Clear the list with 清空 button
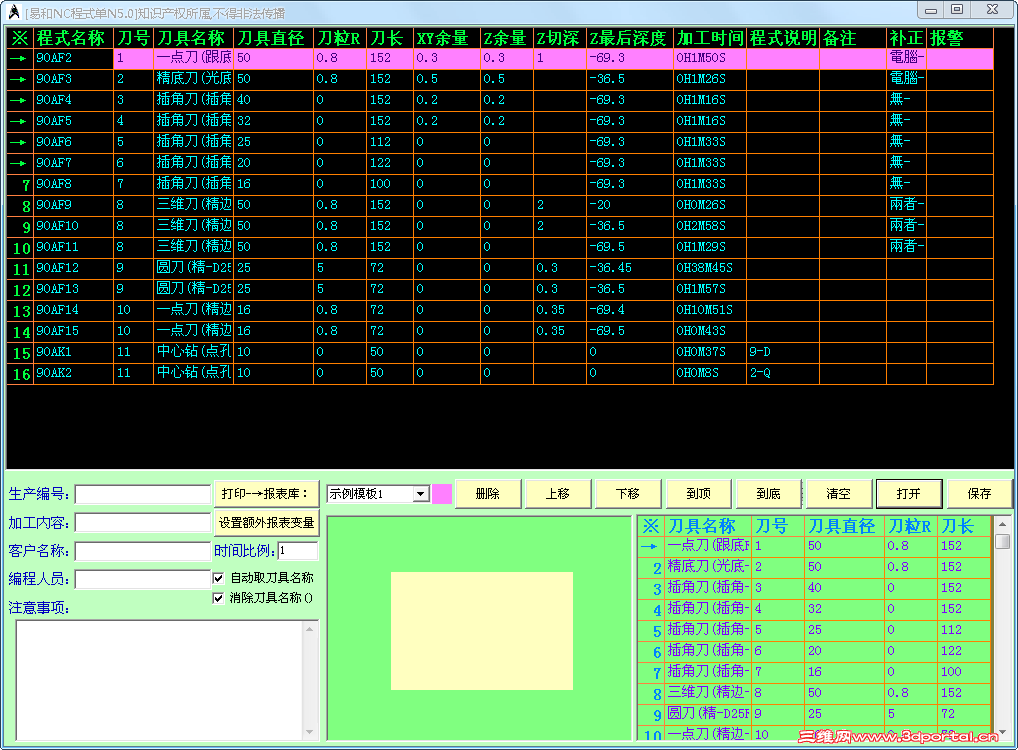The image size is (1018, 750). click(839, 494)
